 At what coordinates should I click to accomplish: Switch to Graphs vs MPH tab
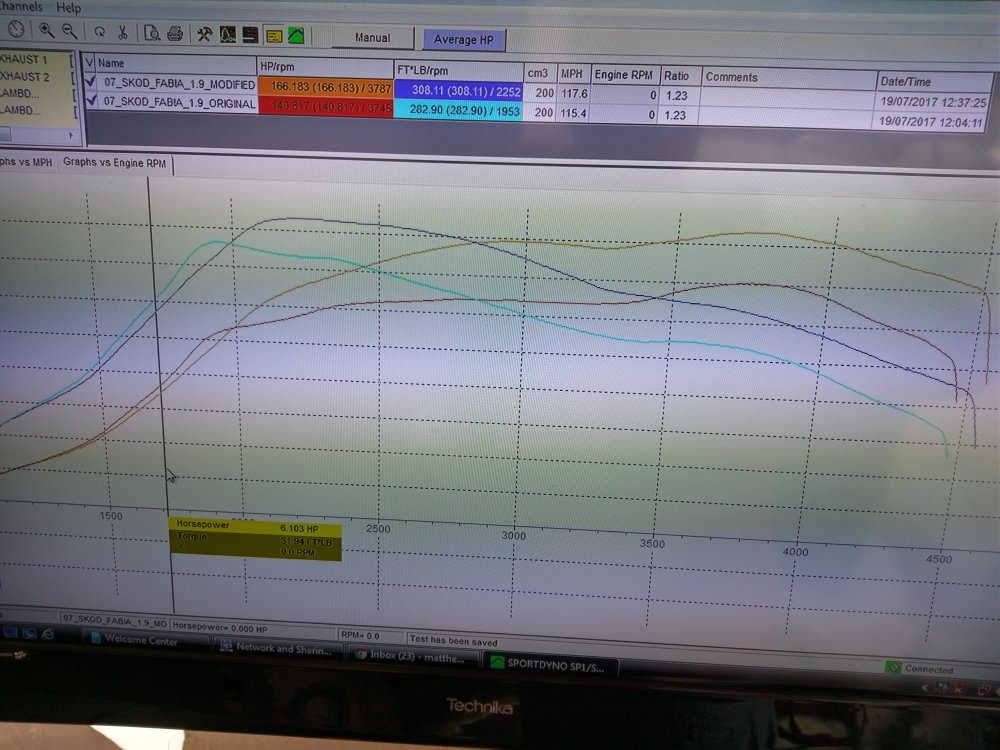(27, 161)
